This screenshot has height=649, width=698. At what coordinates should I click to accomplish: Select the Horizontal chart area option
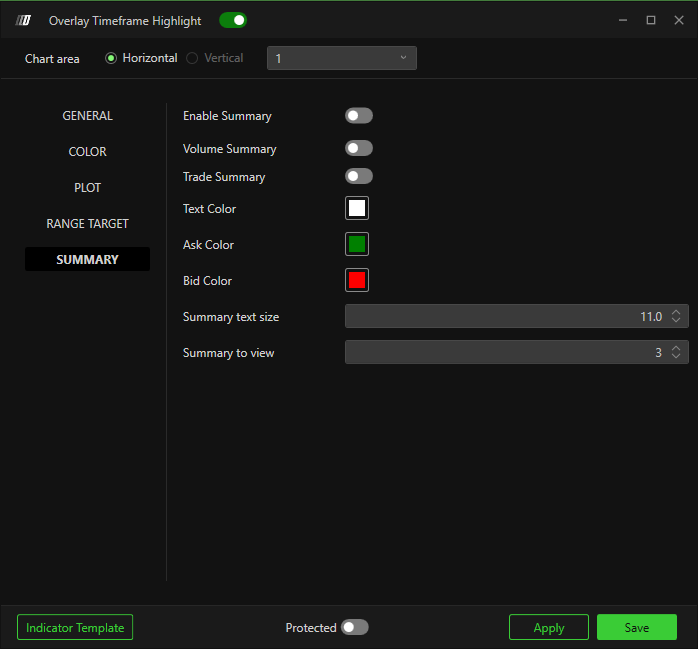point(112,58)
